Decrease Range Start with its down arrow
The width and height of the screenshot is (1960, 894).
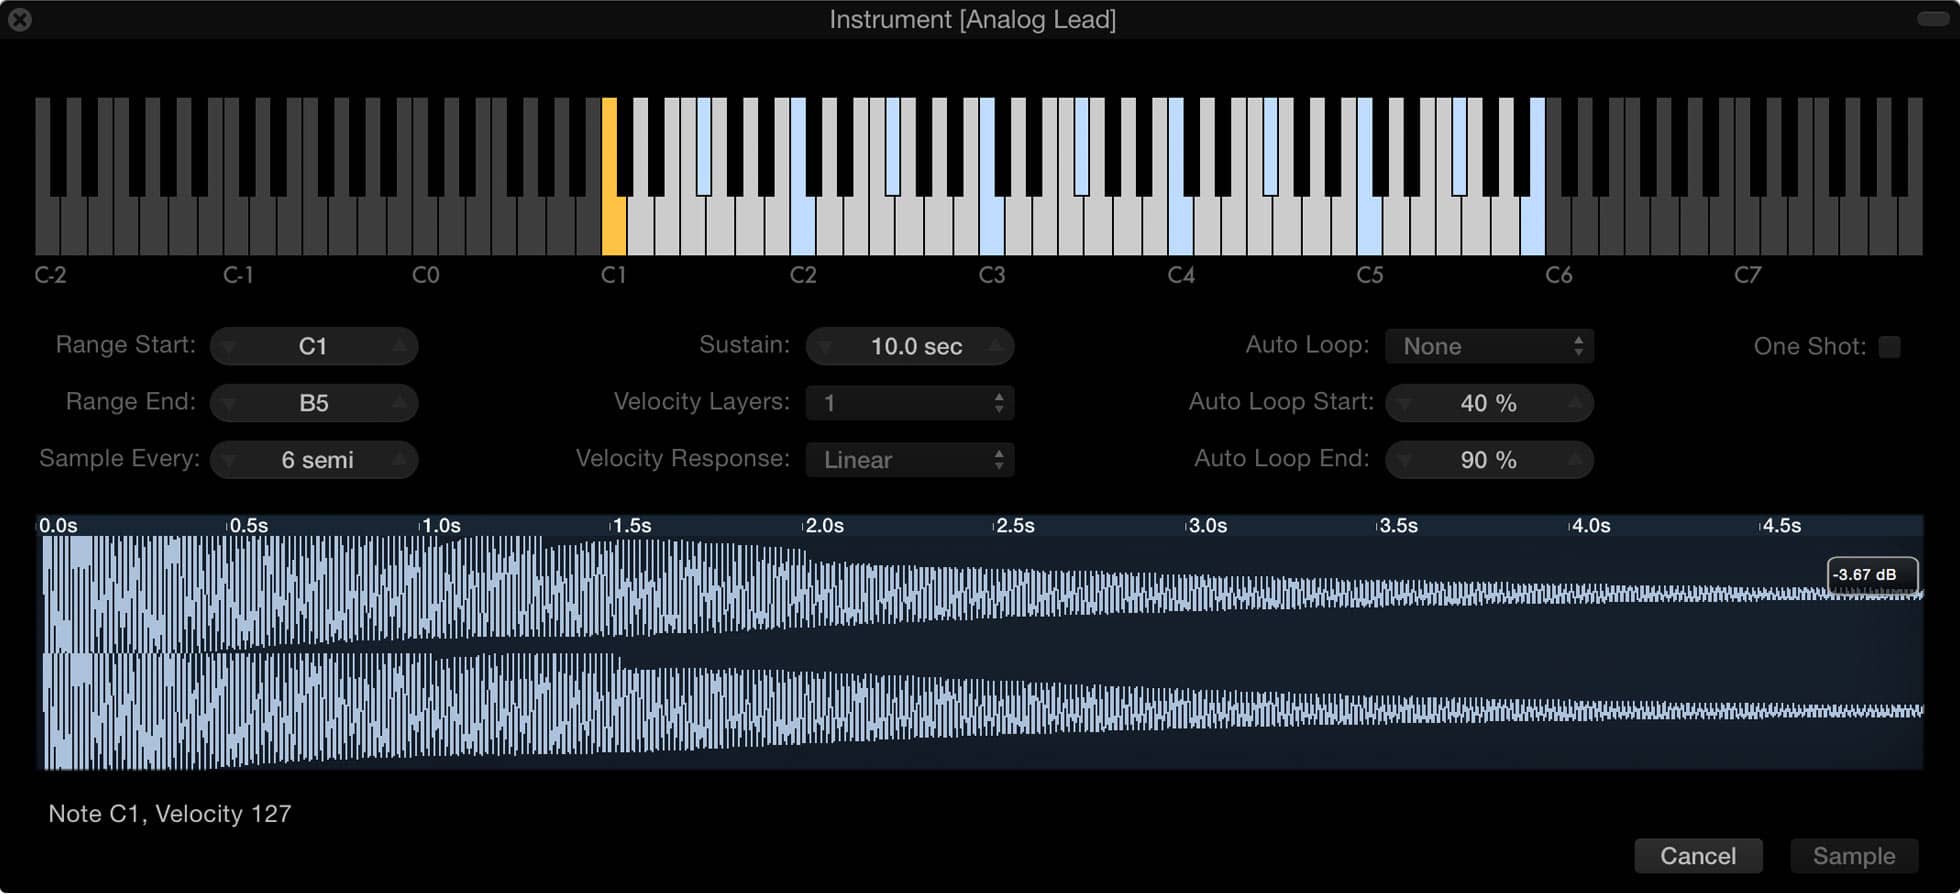tap(229, 346)
